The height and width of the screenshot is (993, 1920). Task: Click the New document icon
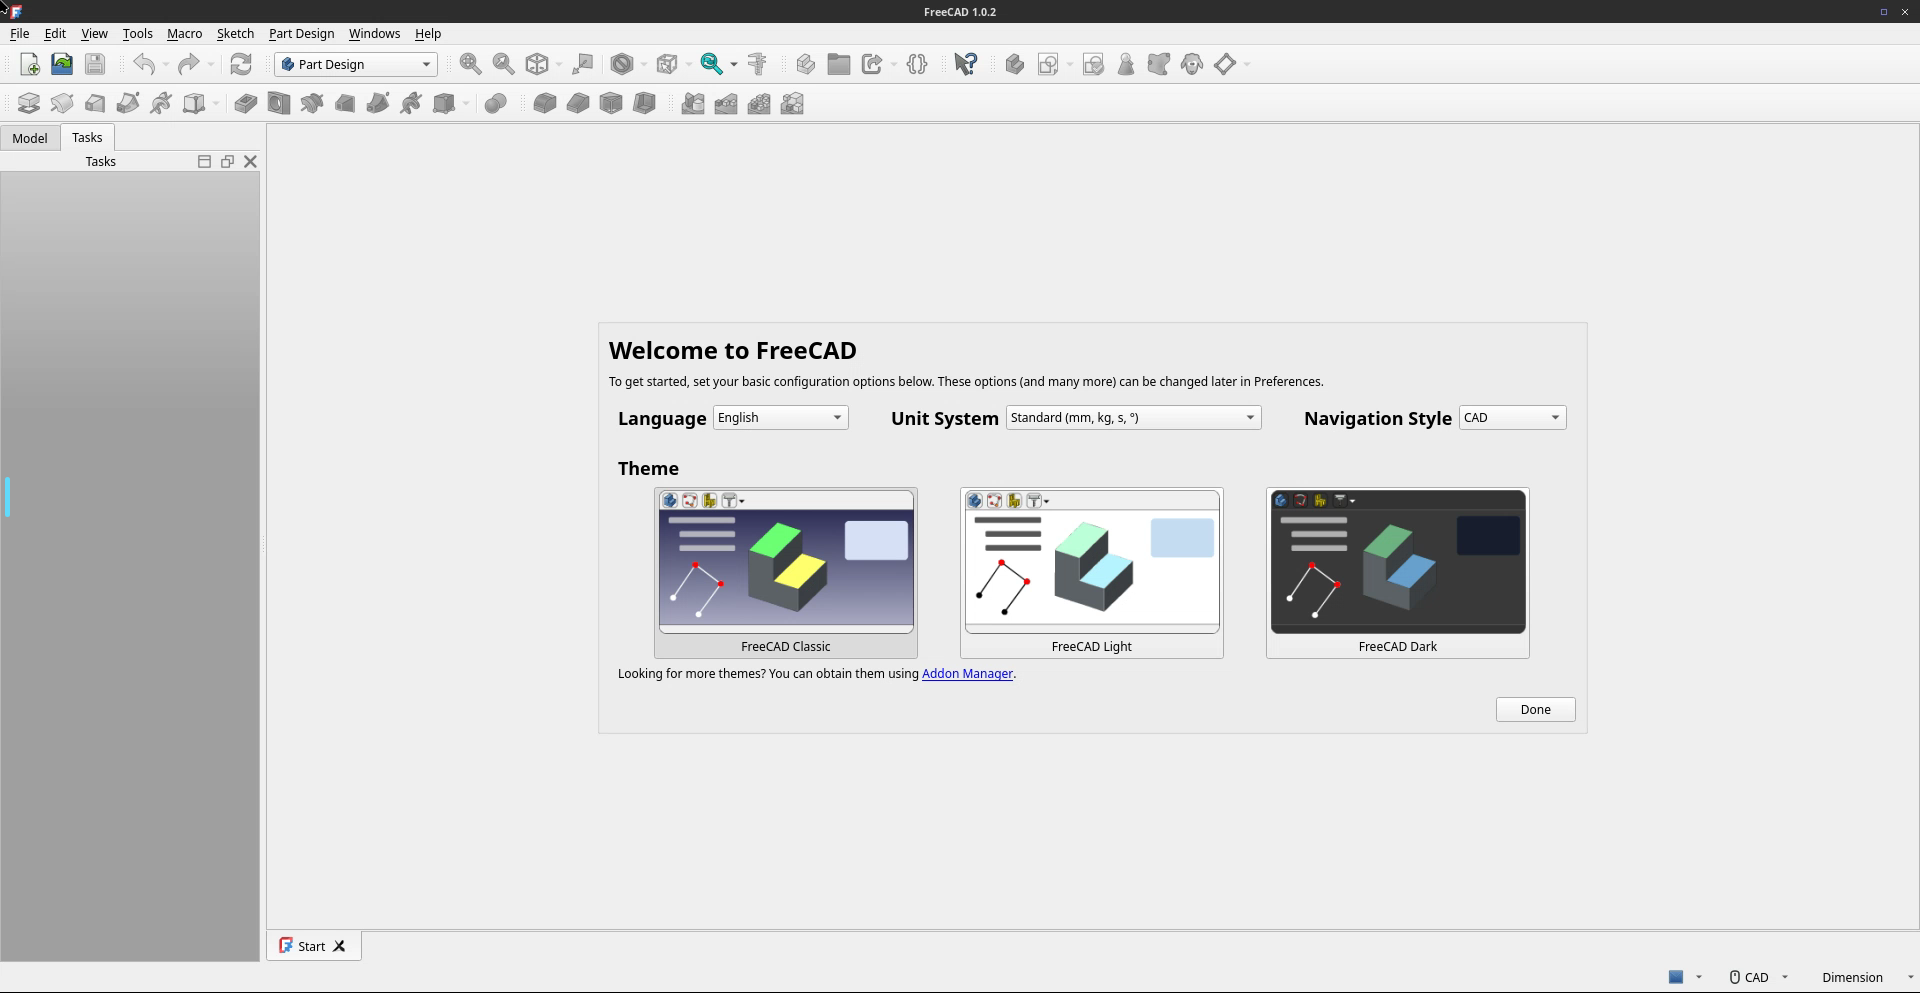pyautogui.click(x=30, y=65)
